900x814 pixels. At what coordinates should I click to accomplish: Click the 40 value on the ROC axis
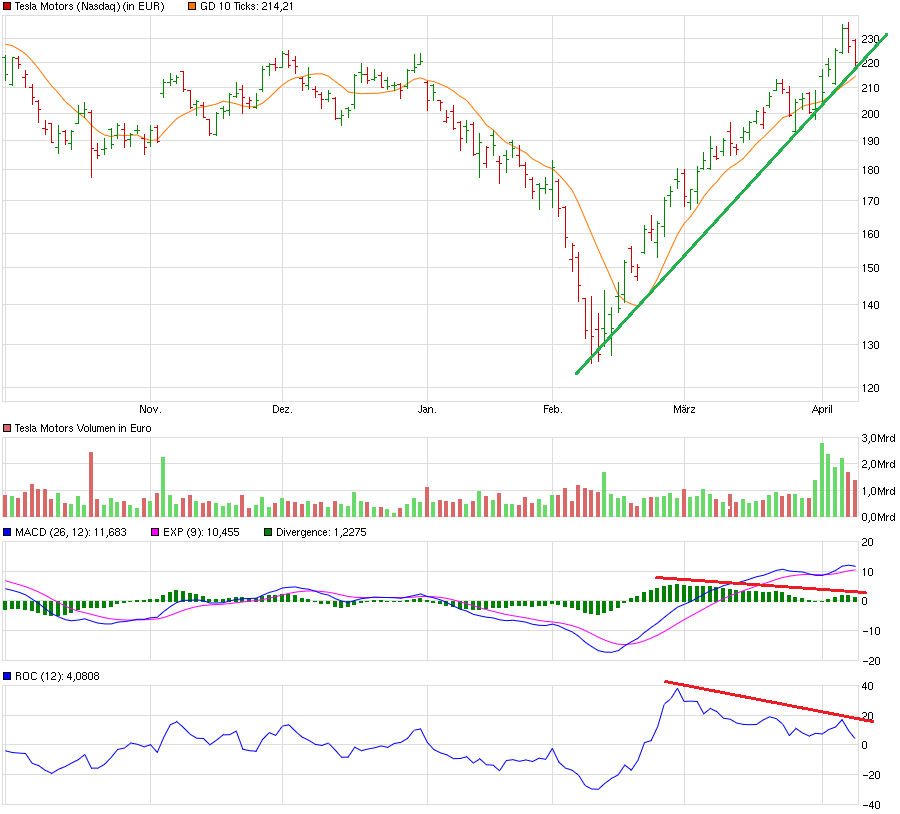[868, 687]
